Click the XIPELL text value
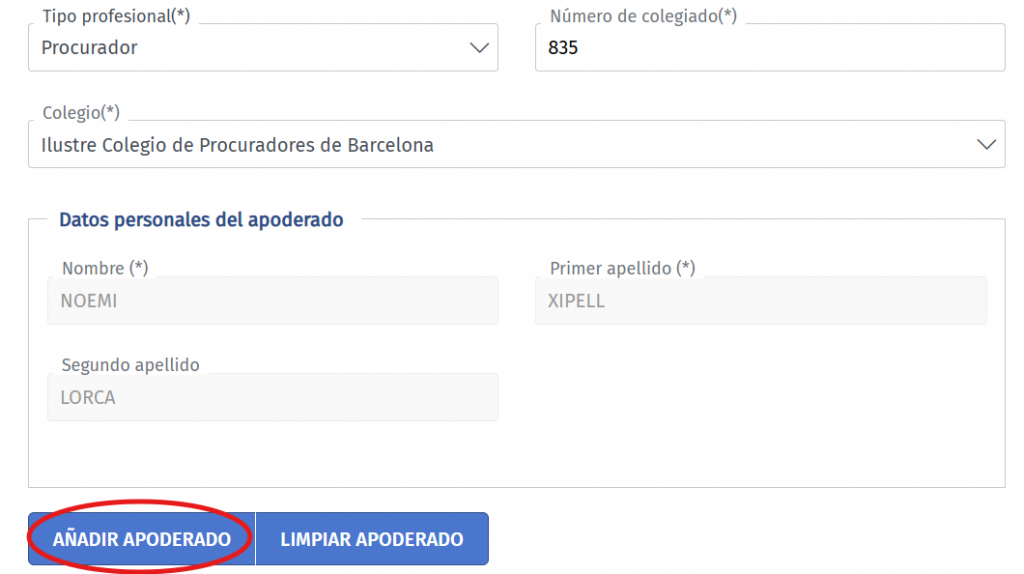The width and height of the screenshot is (1024, 574). click(576, 300)
